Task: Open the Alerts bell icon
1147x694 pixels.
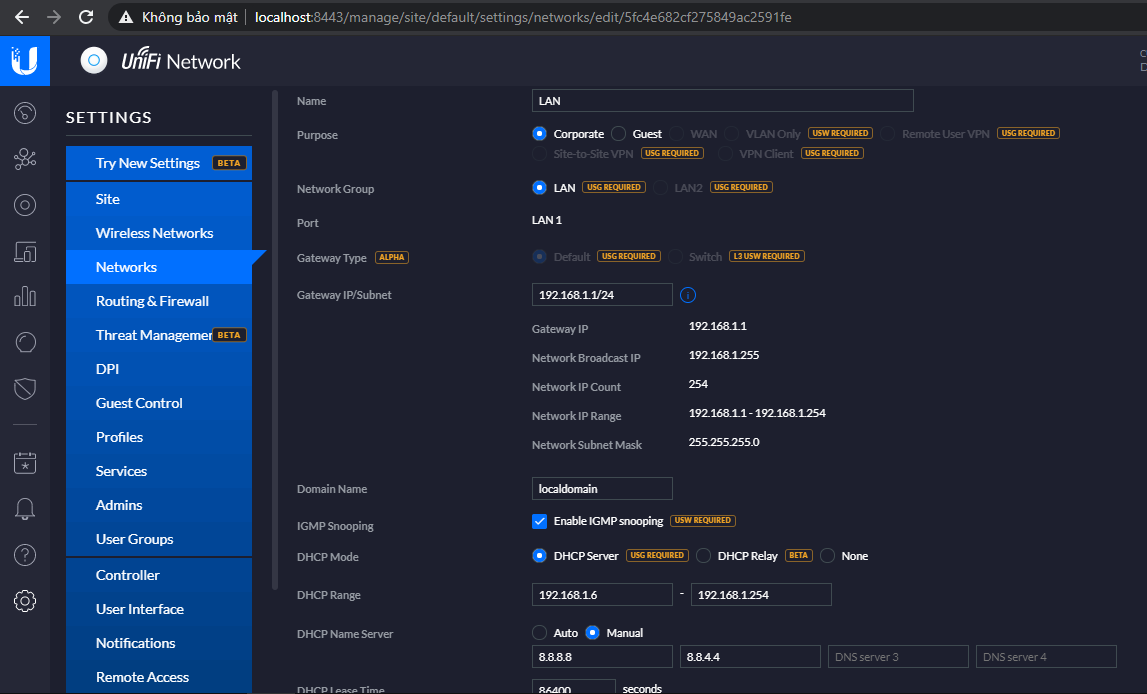Action: pyautogui.click(x=25, y=509)
